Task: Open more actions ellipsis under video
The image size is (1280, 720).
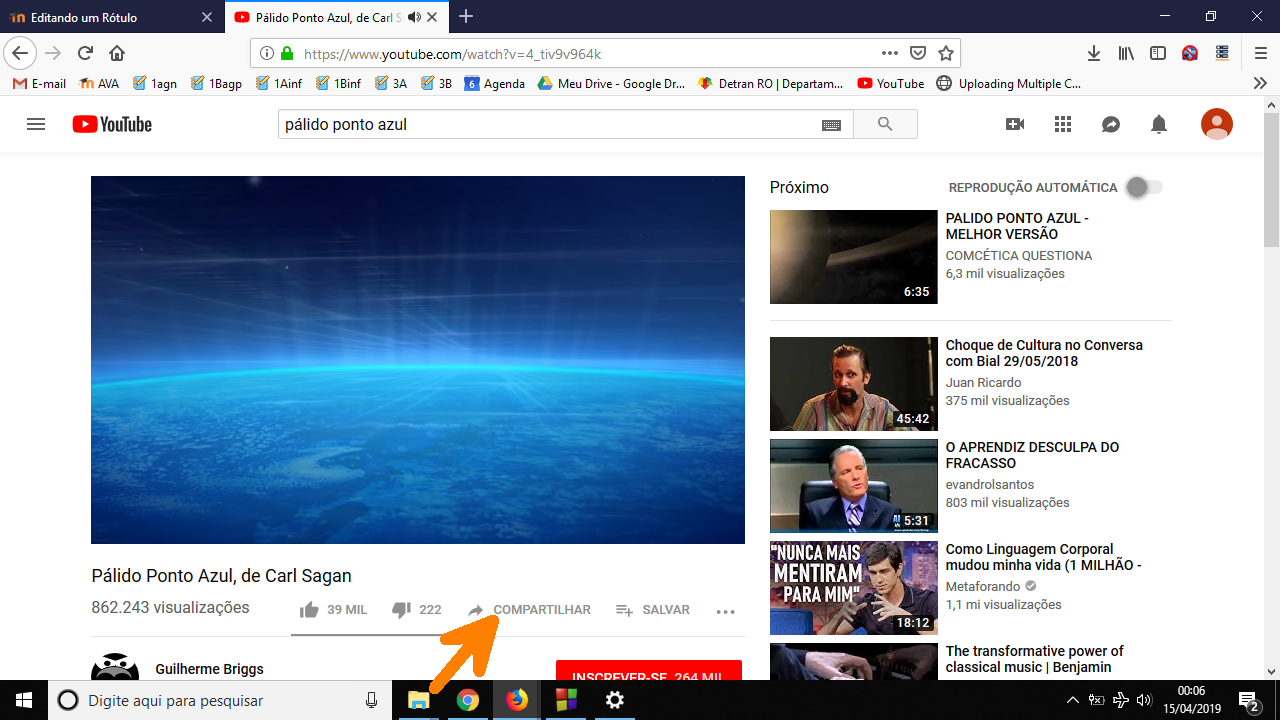Action: 726,611
